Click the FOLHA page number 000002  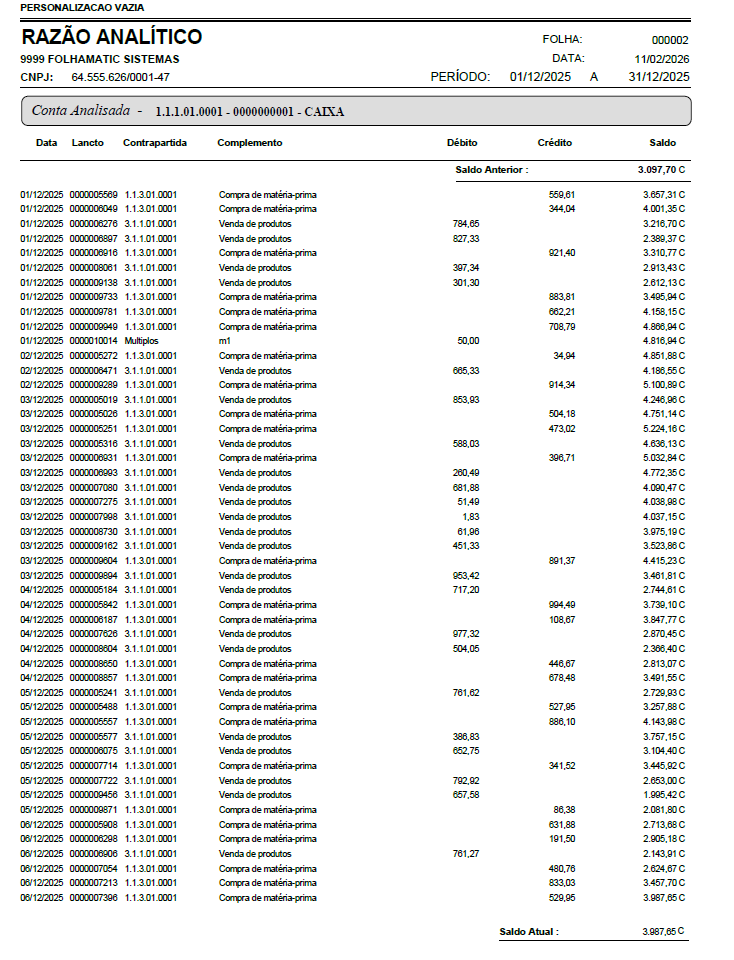669,40
